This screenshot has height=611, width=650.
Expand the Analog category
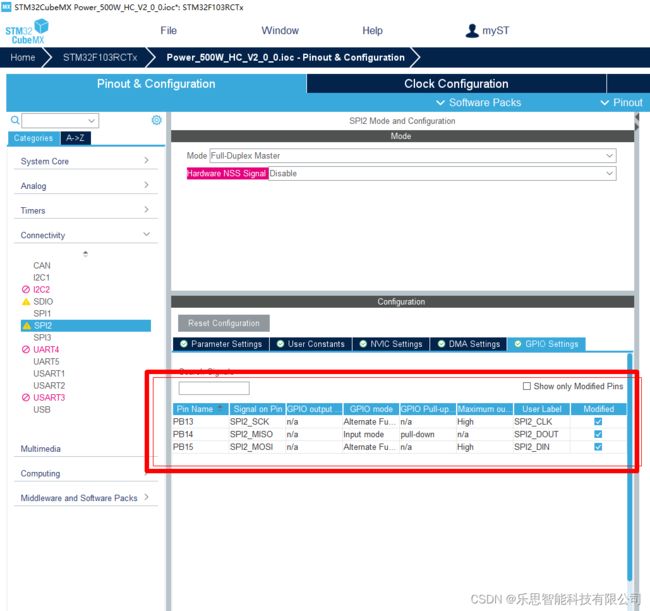click(x=85, y=186)
